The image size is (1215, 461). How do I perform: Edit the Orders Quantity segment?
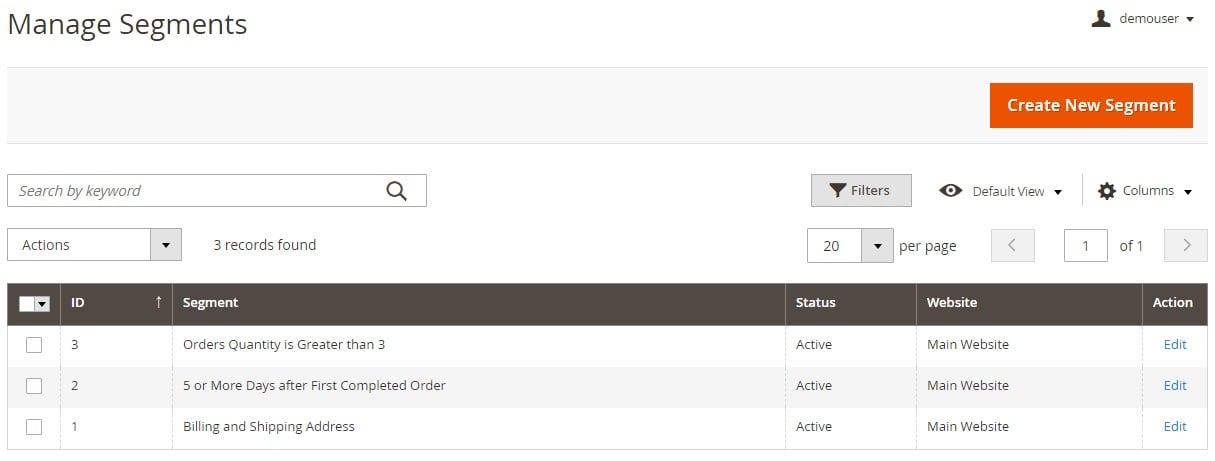pos(1175,344)
